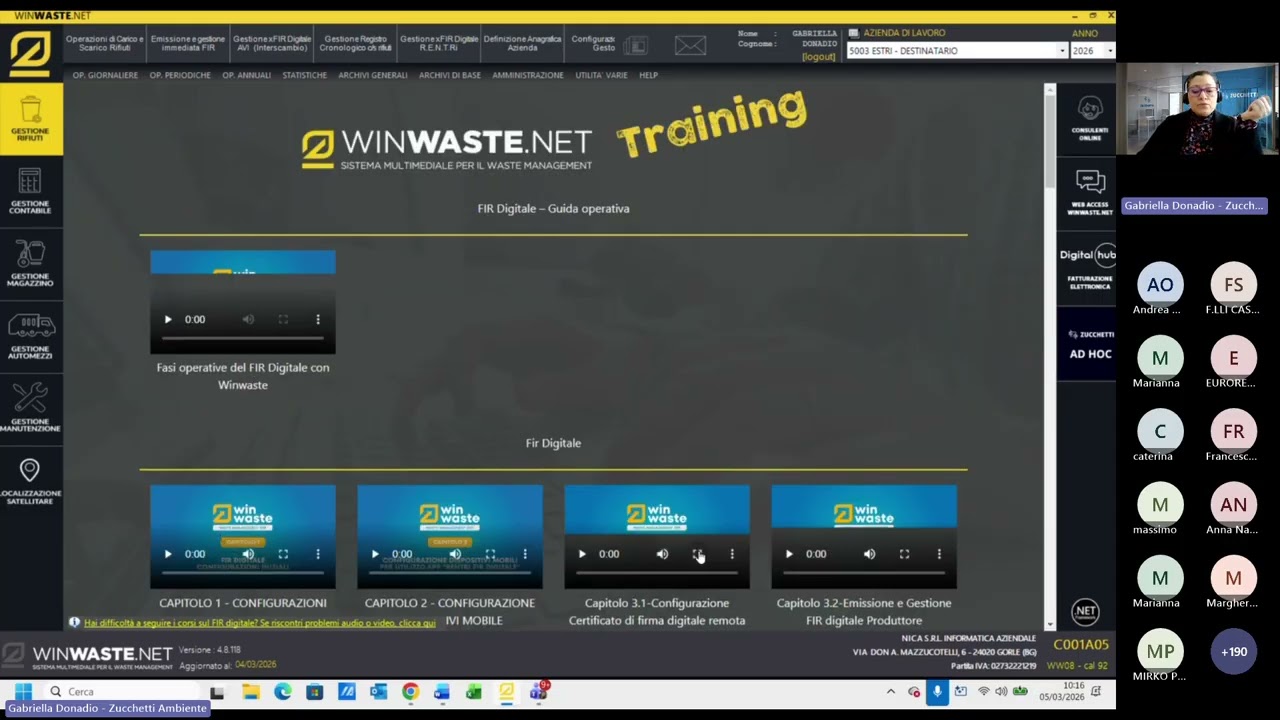1280x720 pixels.
Task: Play the Capitolo 3.1 video
Action: click(582, 554)
